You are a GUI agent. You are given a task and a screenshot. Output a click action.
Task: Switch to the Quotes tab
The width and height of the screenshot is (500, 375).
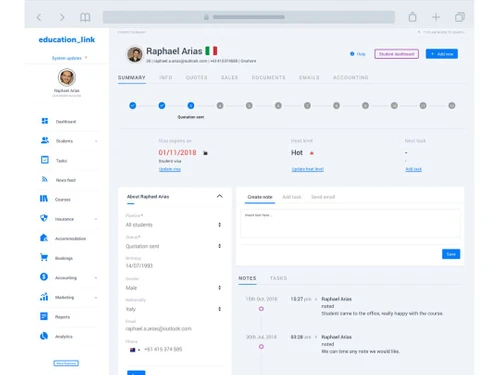tap(196, 77)
